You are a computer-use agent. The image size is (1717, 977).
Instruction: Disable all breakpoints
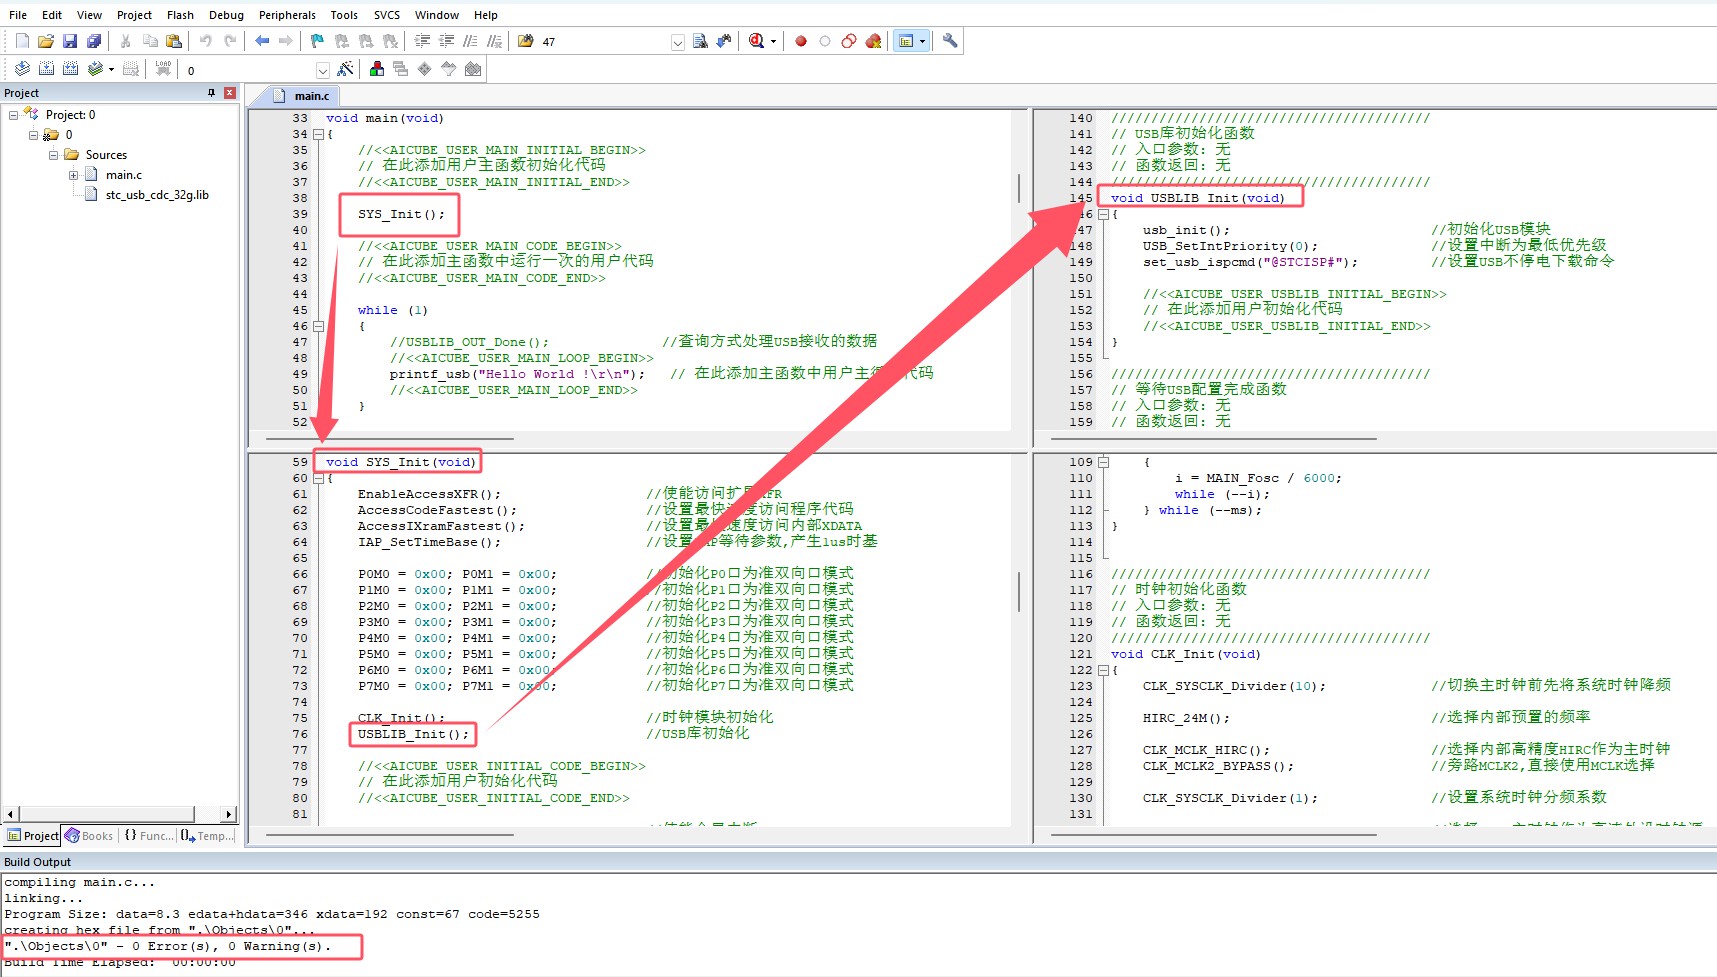click(x=849, y=41)
